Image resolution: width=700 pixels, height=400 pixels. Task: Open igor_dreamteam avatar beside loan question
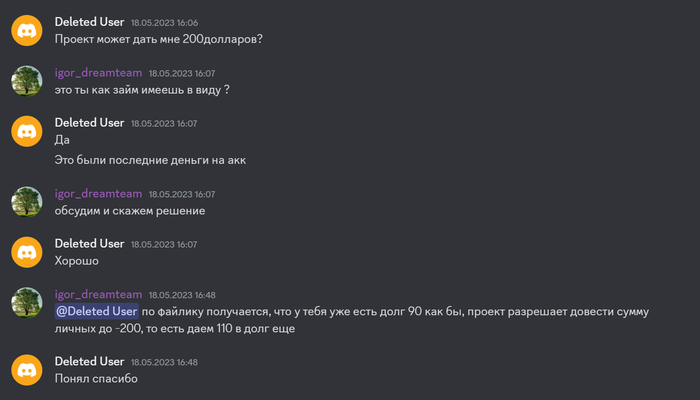tap(27, 81)
